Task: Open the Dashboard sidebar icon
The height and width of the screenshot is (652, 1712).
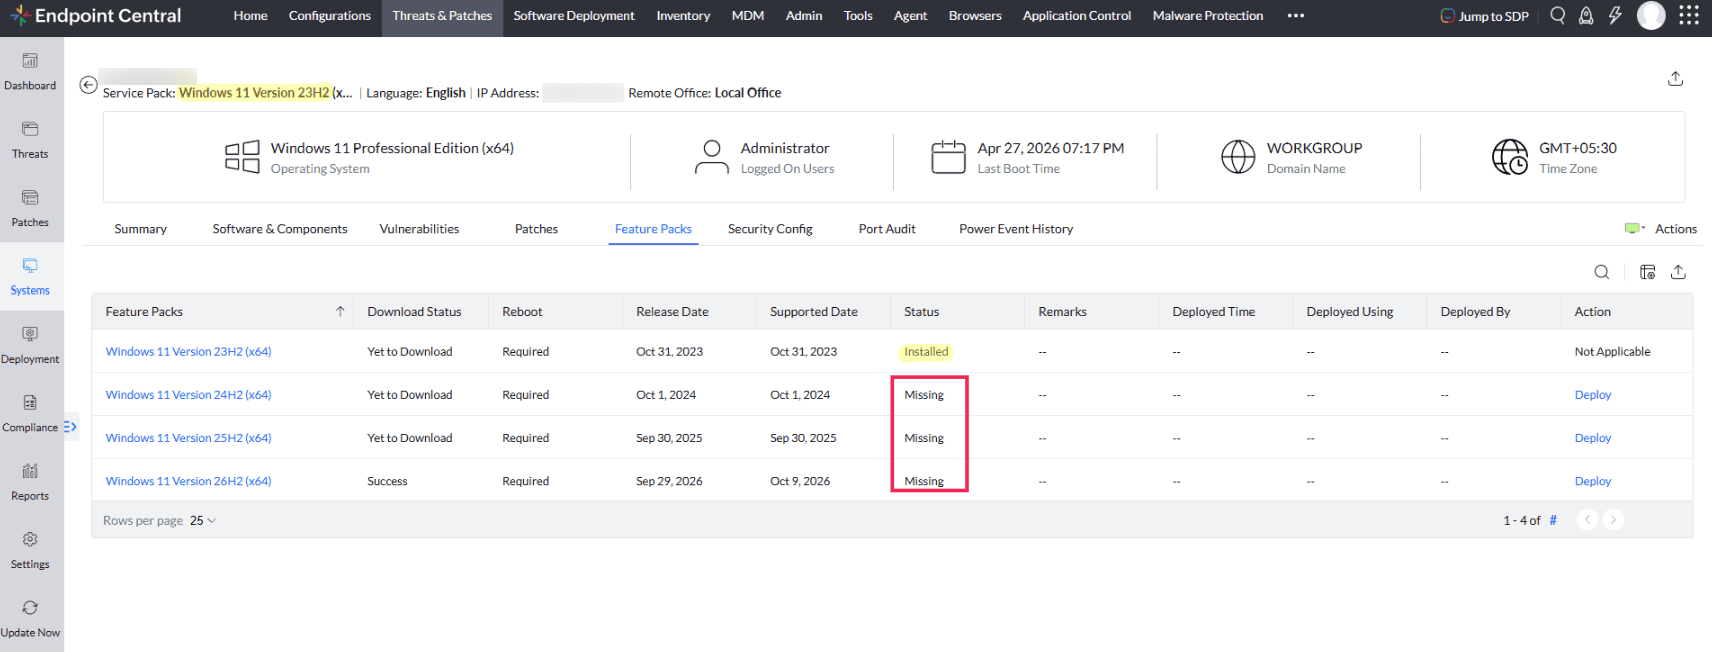Action: tap(30, 71)
